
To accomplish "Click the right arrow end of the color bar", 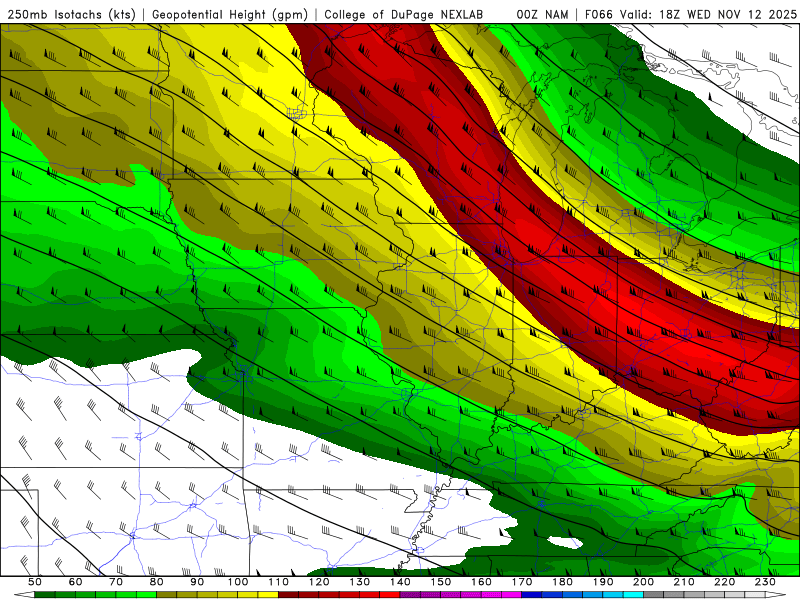I will point(776,595).
